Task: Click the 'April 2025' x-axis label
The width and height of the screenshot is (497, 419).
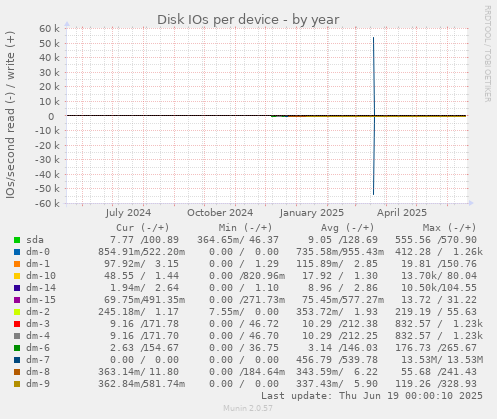Action: pos(402,213)
